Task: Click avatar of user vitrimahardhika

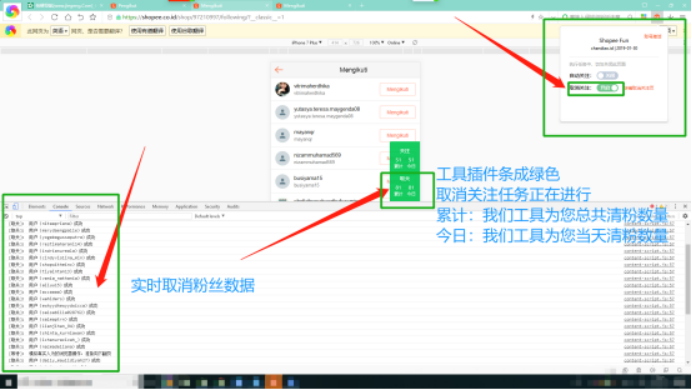Action: 282,89
